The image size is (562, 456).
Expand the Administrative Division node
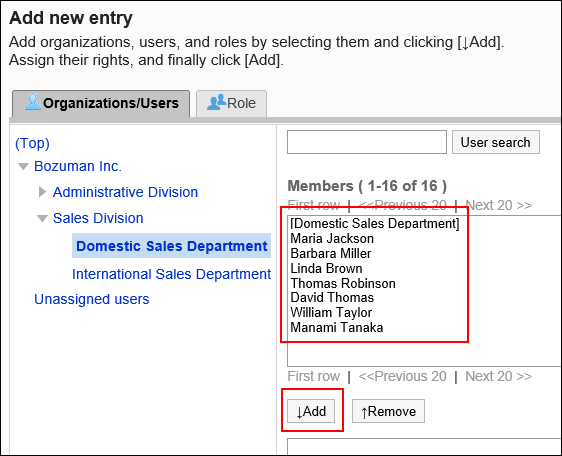click(x=42, y=192)
